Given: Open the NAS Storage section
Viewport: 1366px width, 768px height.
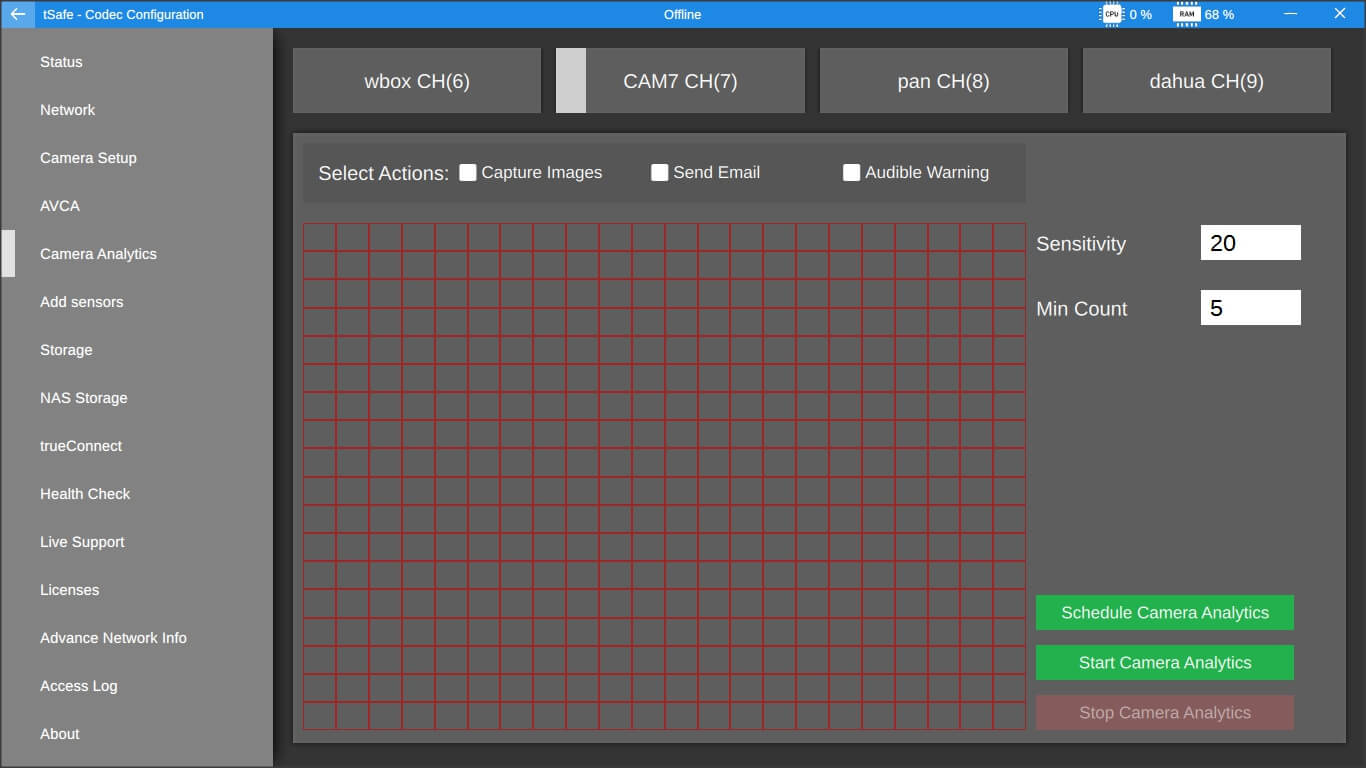Looking at the screenshot, I should 83,397.
